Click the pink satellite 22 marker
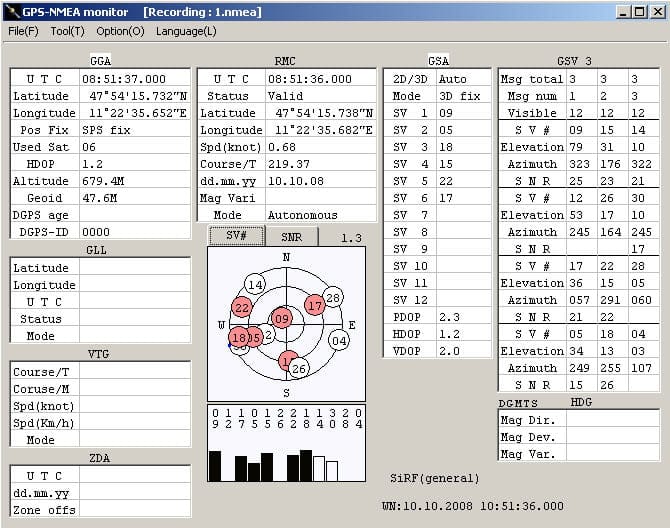Image resolution: width=670 pixels, height=528 pixels. (x=242, y=307)
